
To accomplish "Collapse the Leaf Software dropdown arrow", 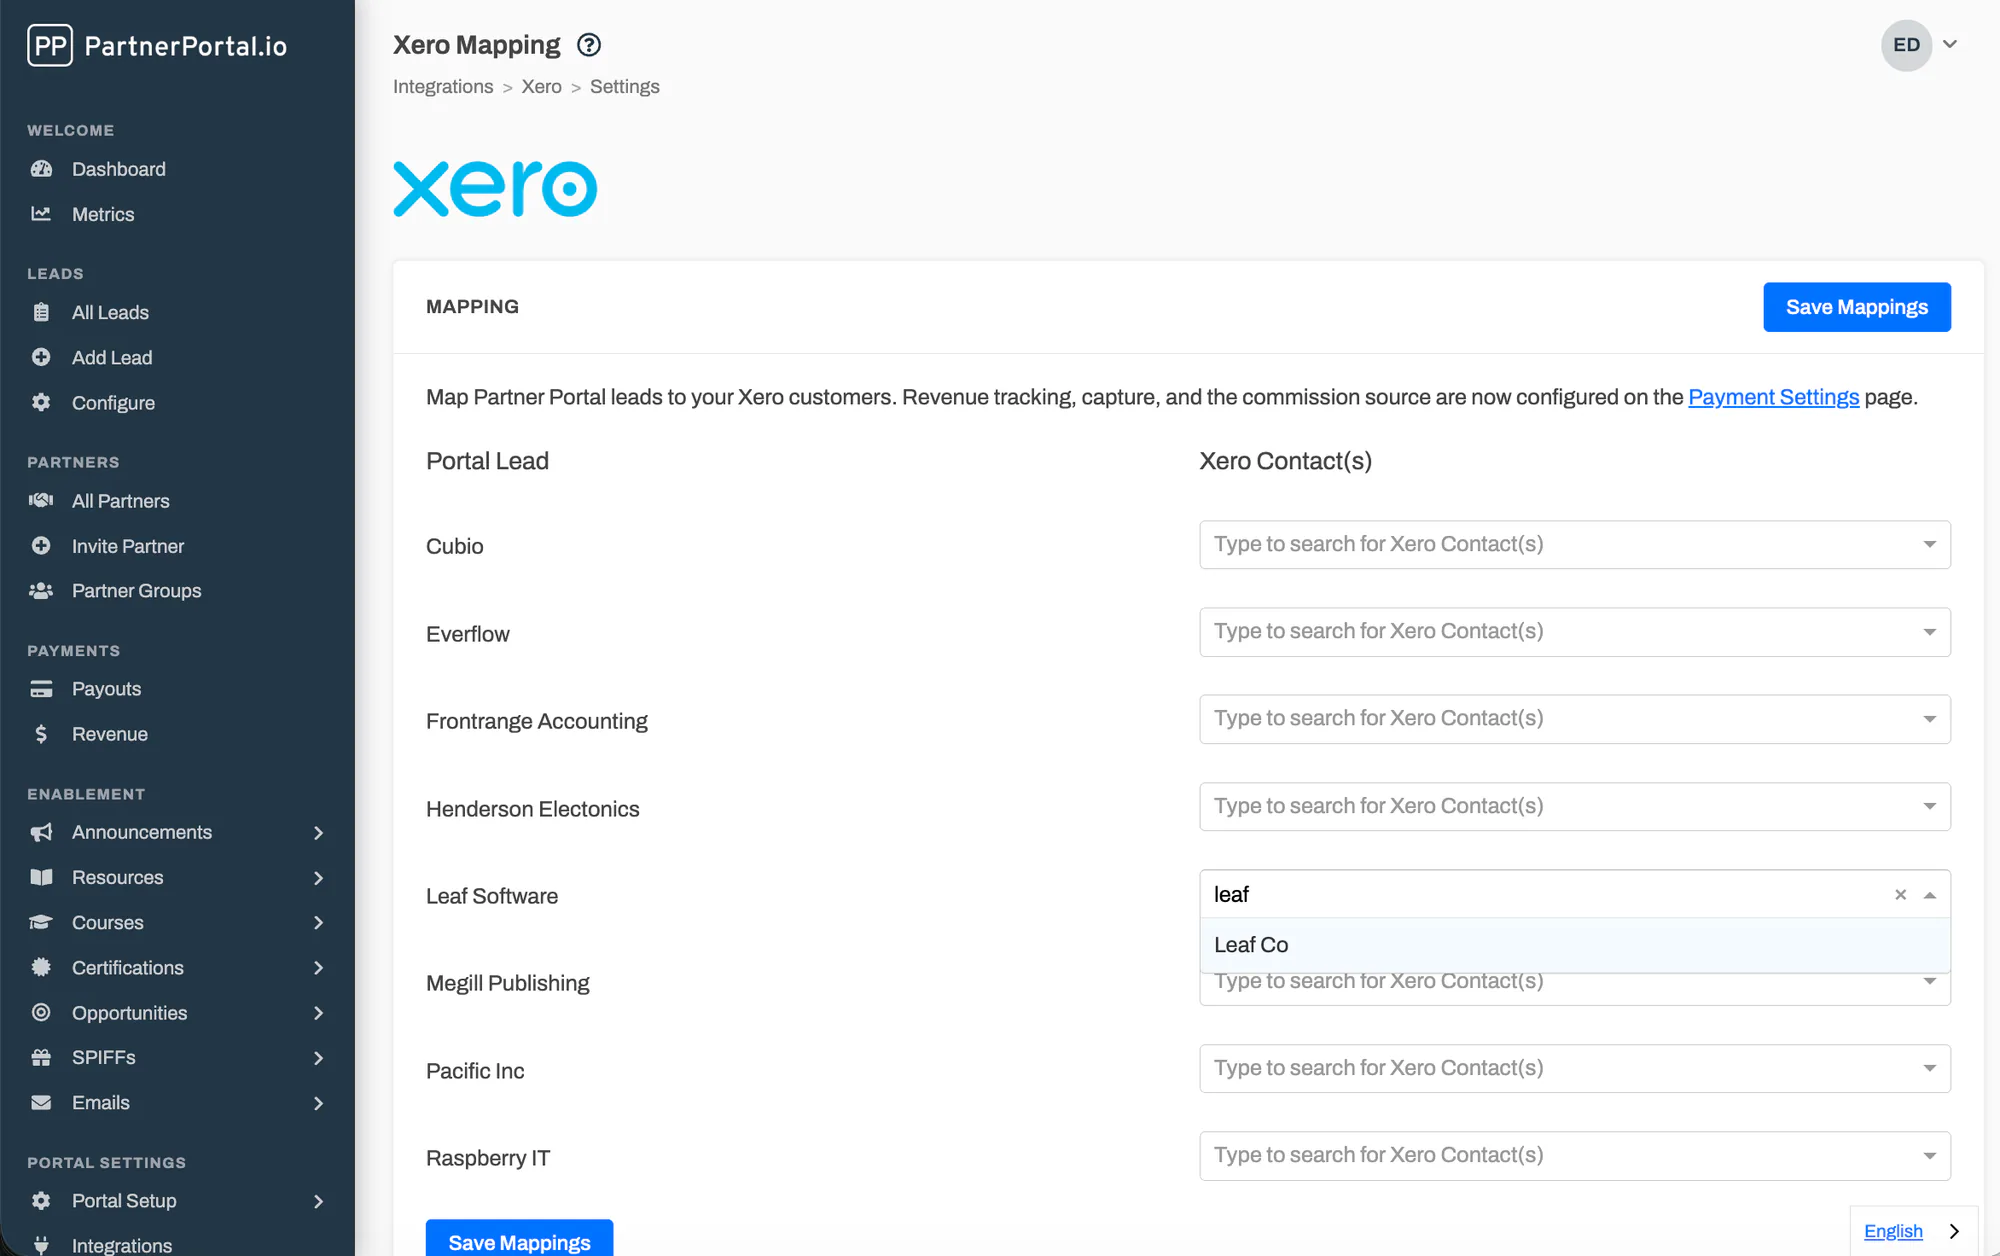I will click(1930, 895).
